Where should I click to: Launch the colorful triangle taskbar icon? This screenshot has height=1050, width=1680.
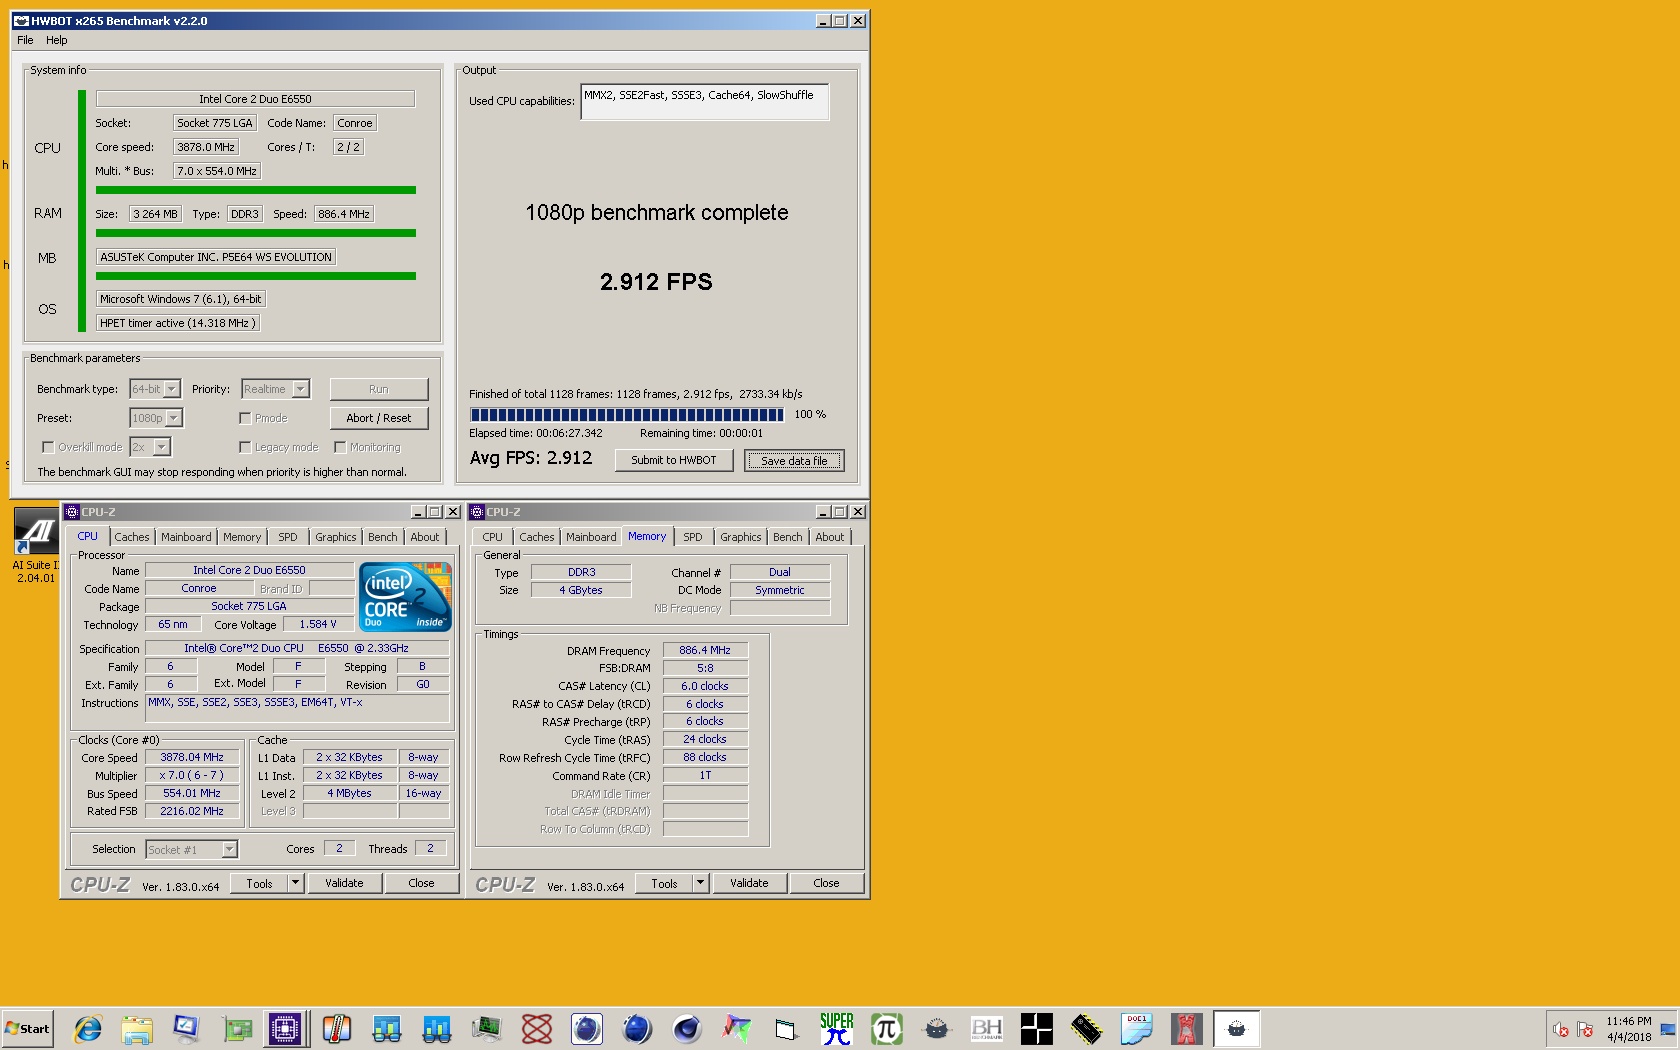(x=737, y=1028)
